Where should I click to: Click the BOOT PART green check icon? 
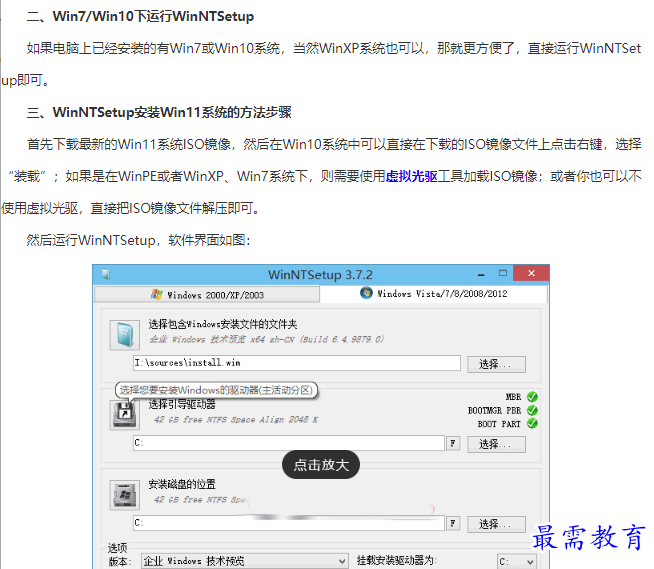coord(532,423)
